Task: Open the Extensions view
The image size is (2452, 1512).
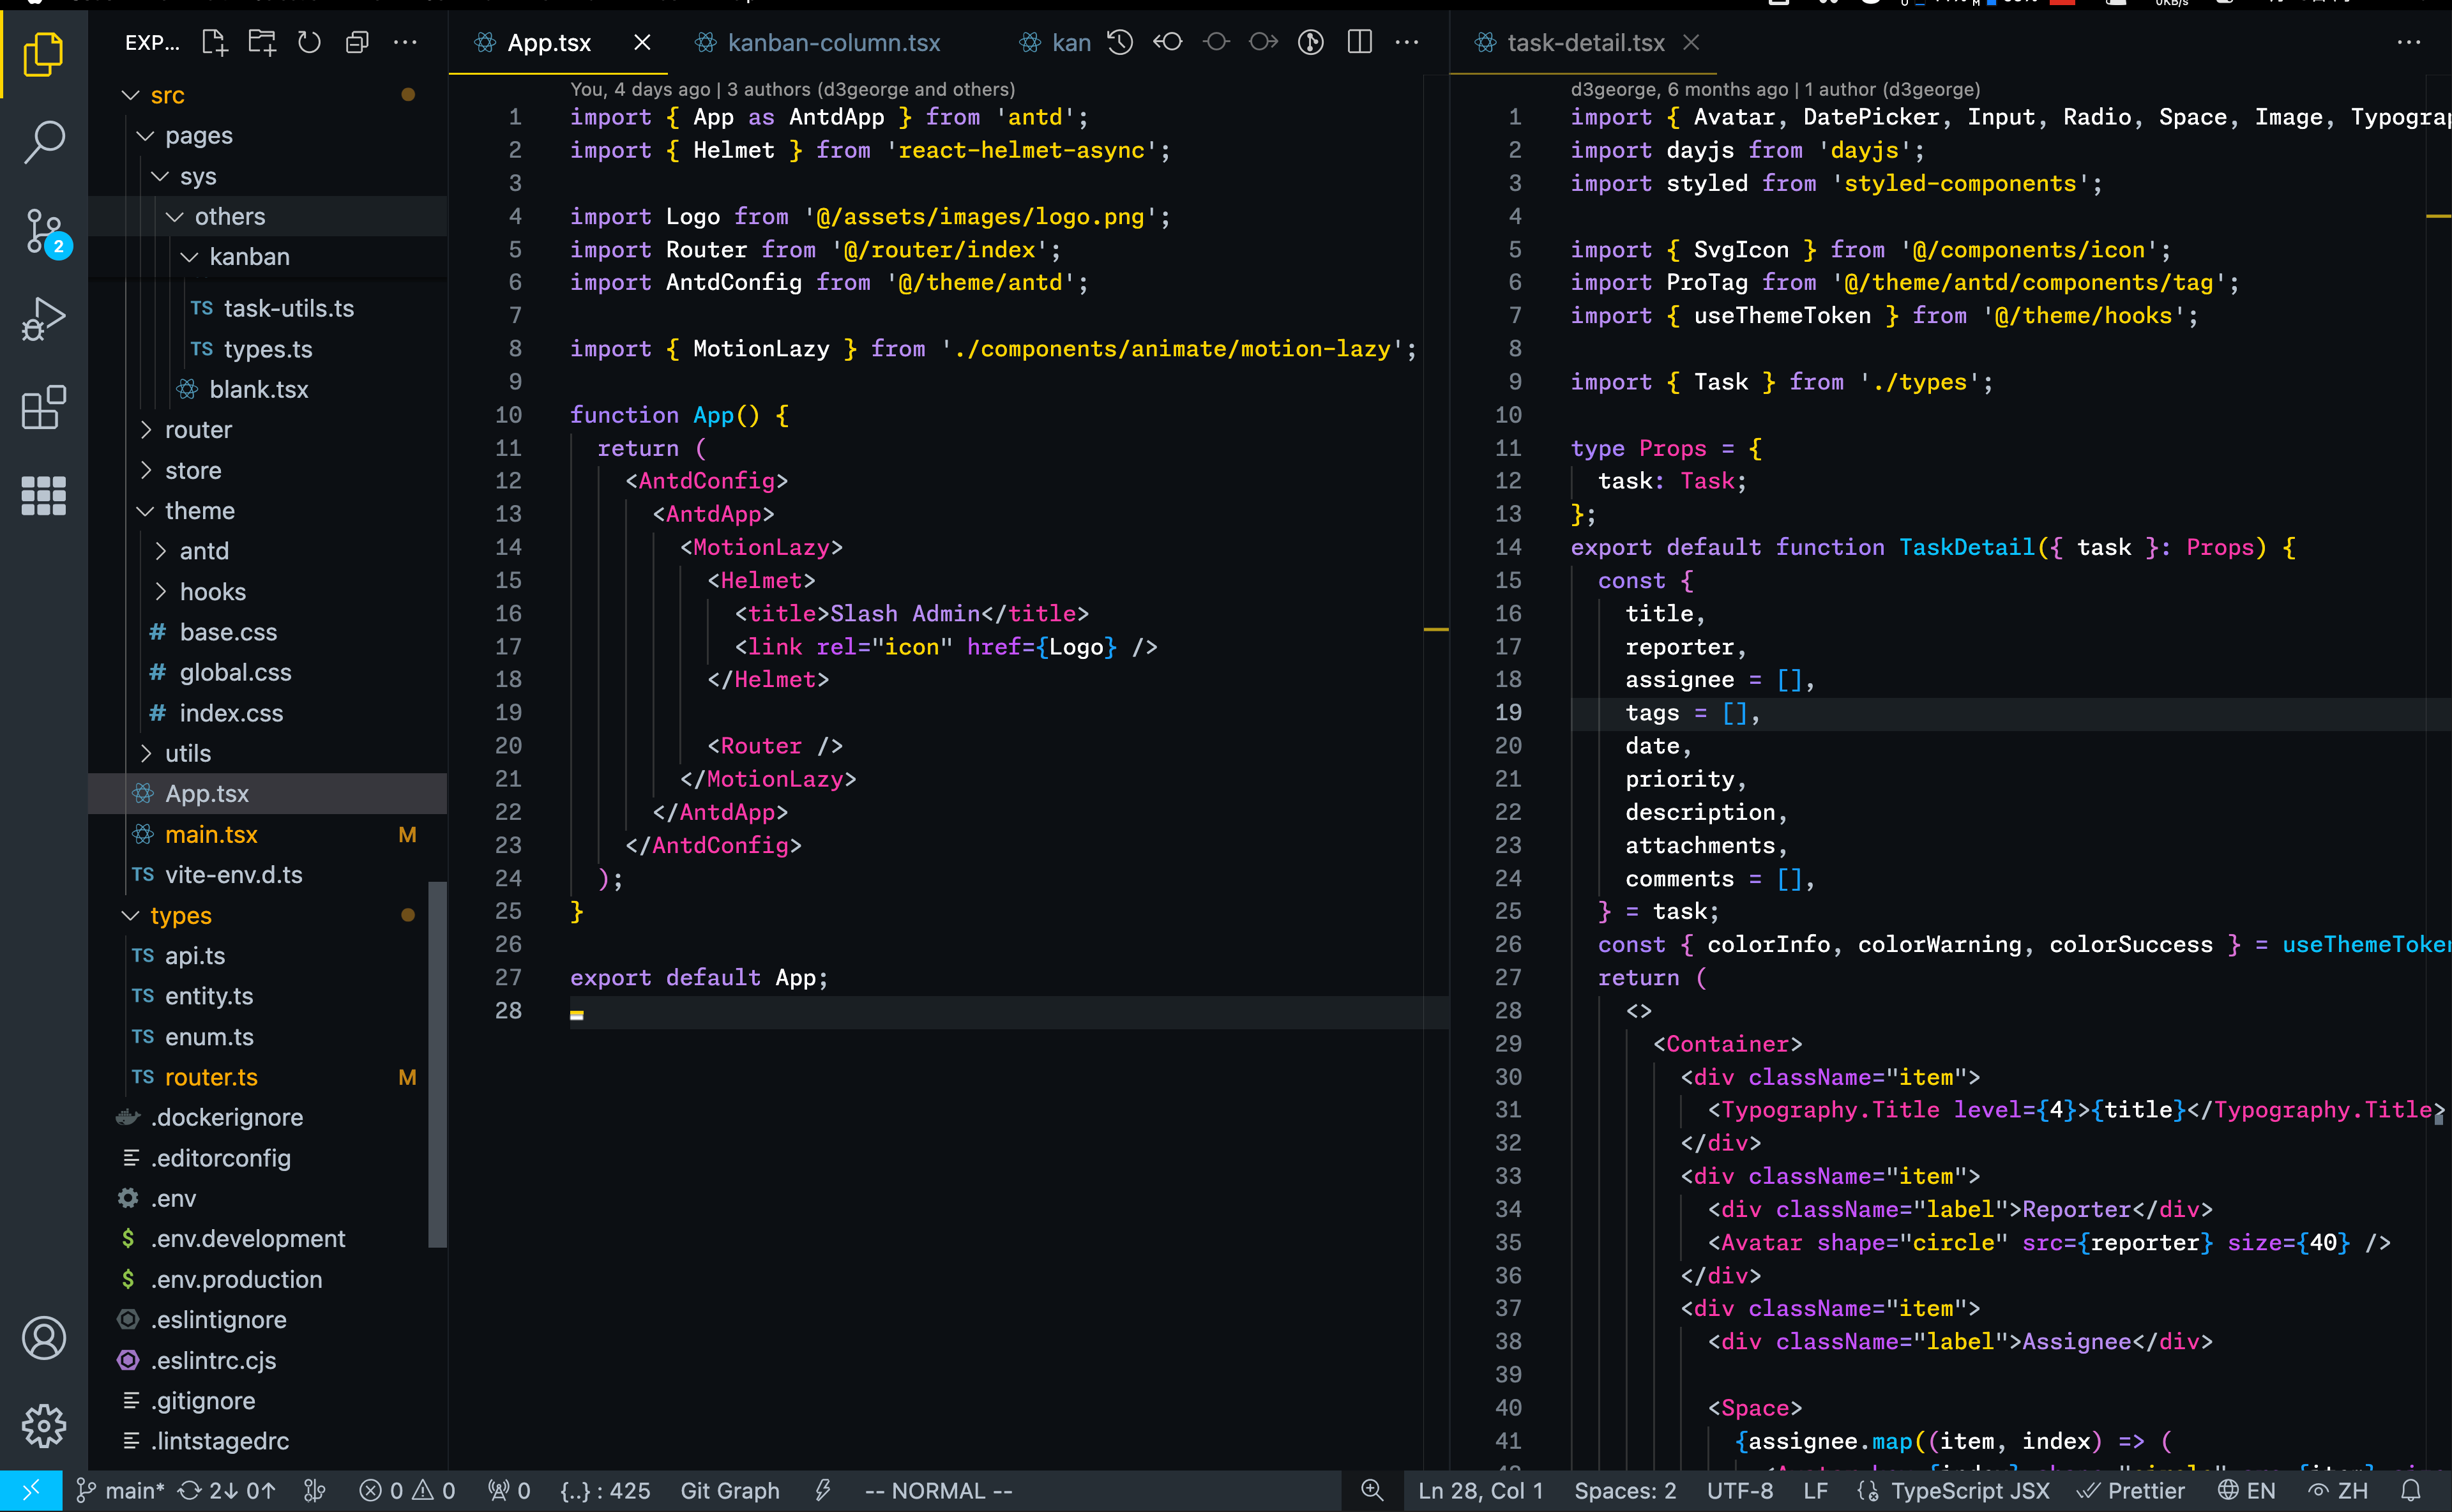Action: pyautogui.click(x=44, y=407)
